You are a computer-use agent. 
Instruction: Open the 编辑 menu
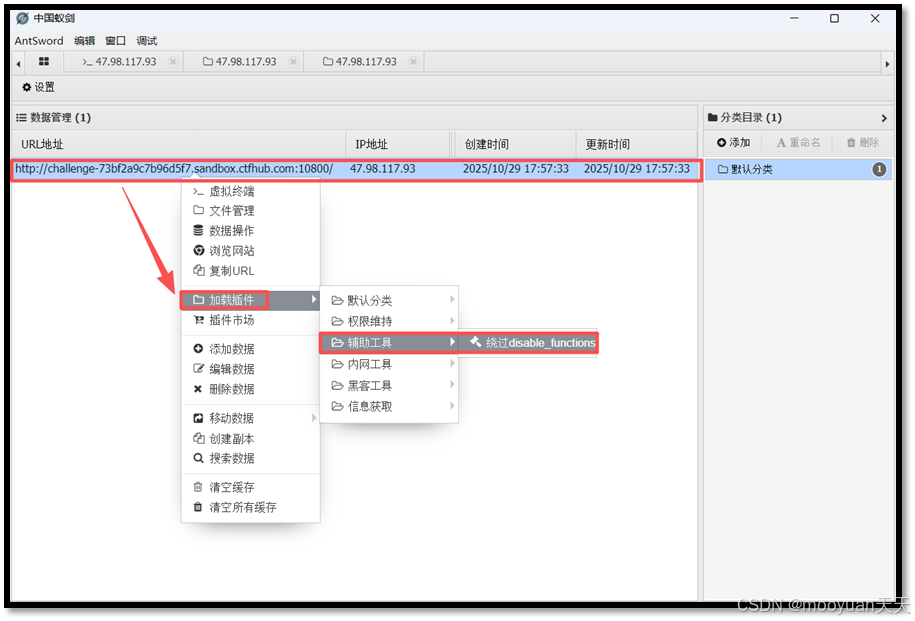pyautogui.click(x=85, y=41)
